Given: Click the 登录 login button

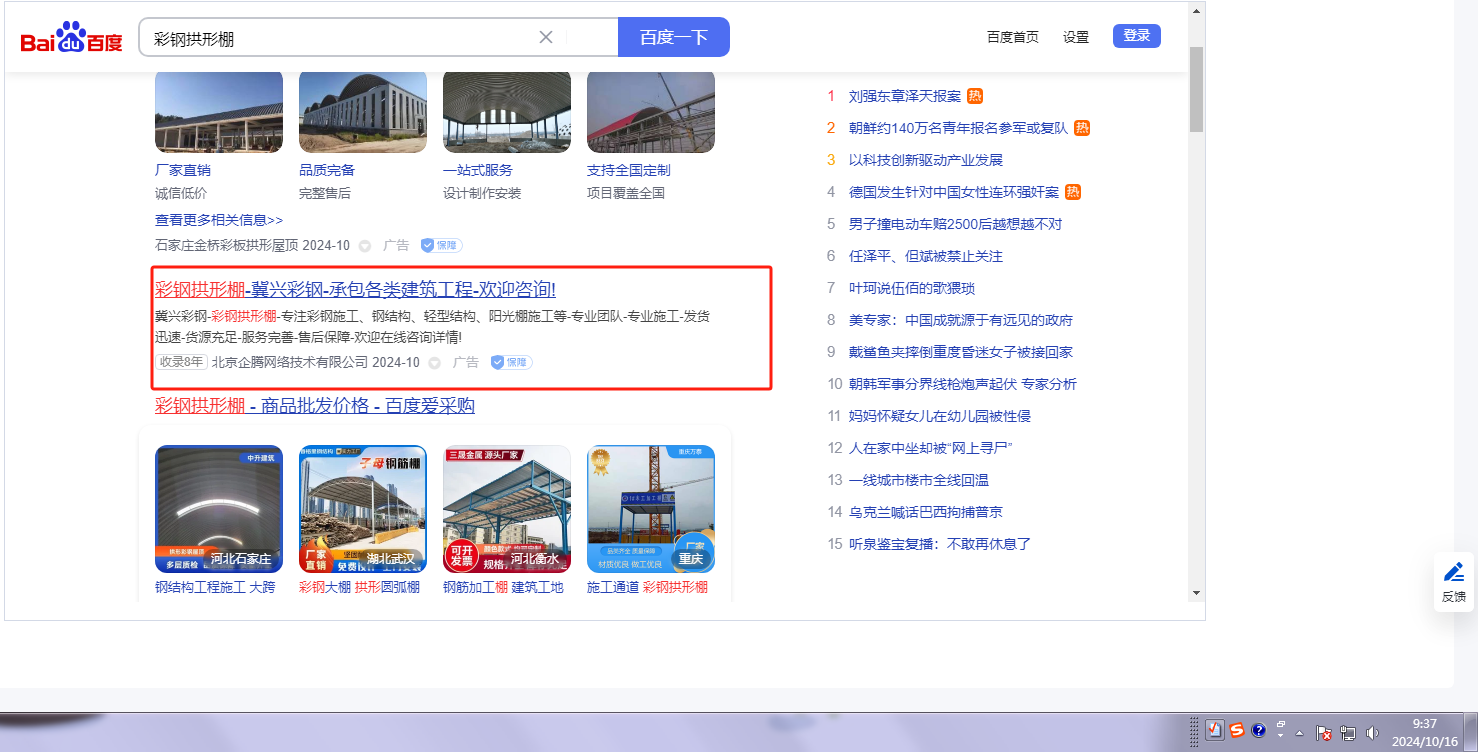Looking at the screenshot, I should pos(1137,36).
